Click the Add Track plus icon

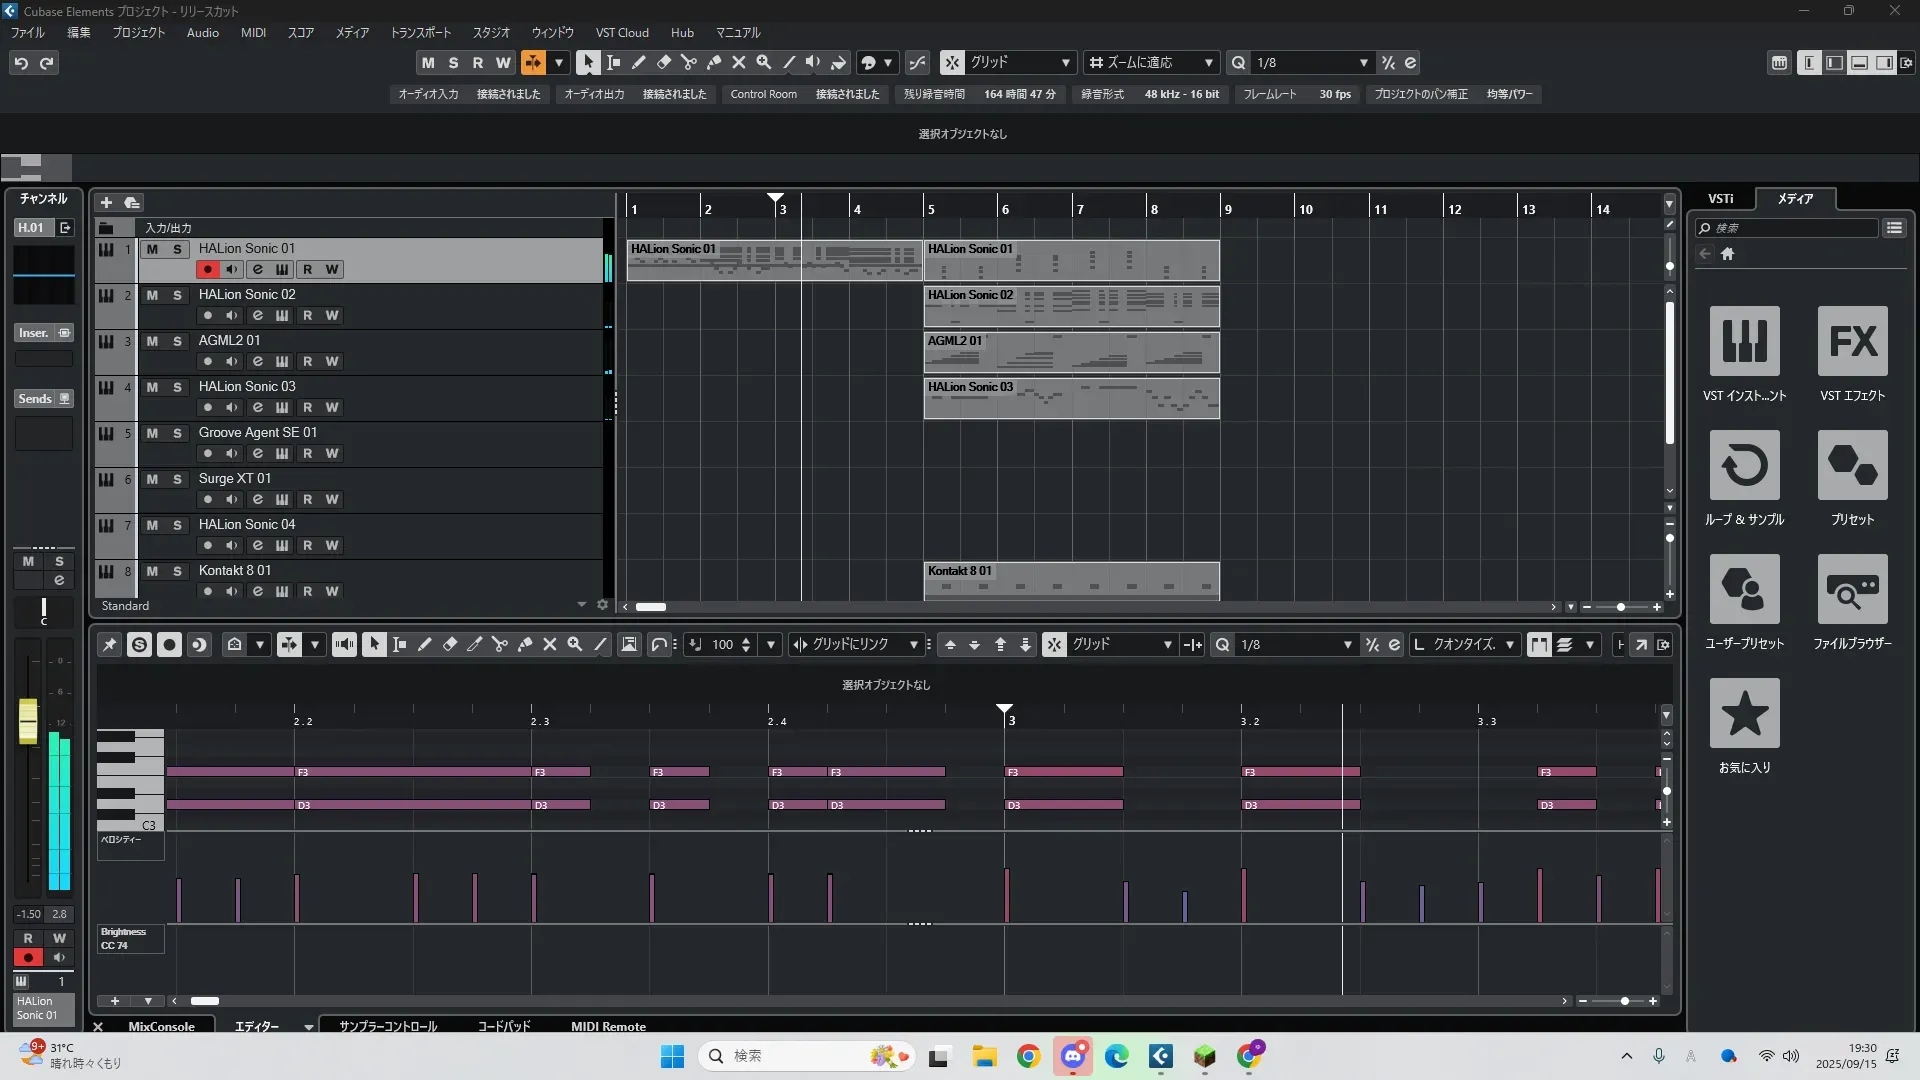106,202
